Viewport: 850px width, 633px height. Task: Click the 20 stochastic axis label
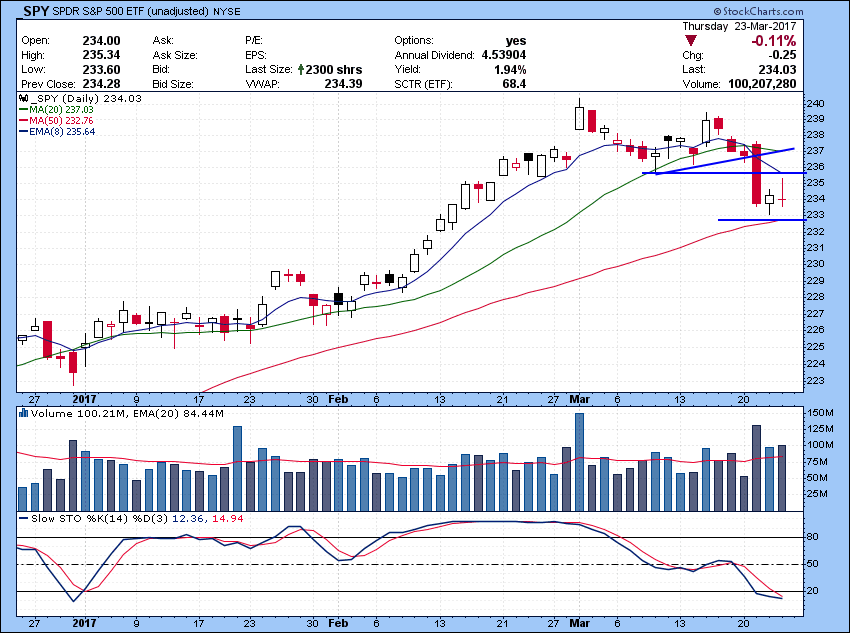(x=813, y=591)
